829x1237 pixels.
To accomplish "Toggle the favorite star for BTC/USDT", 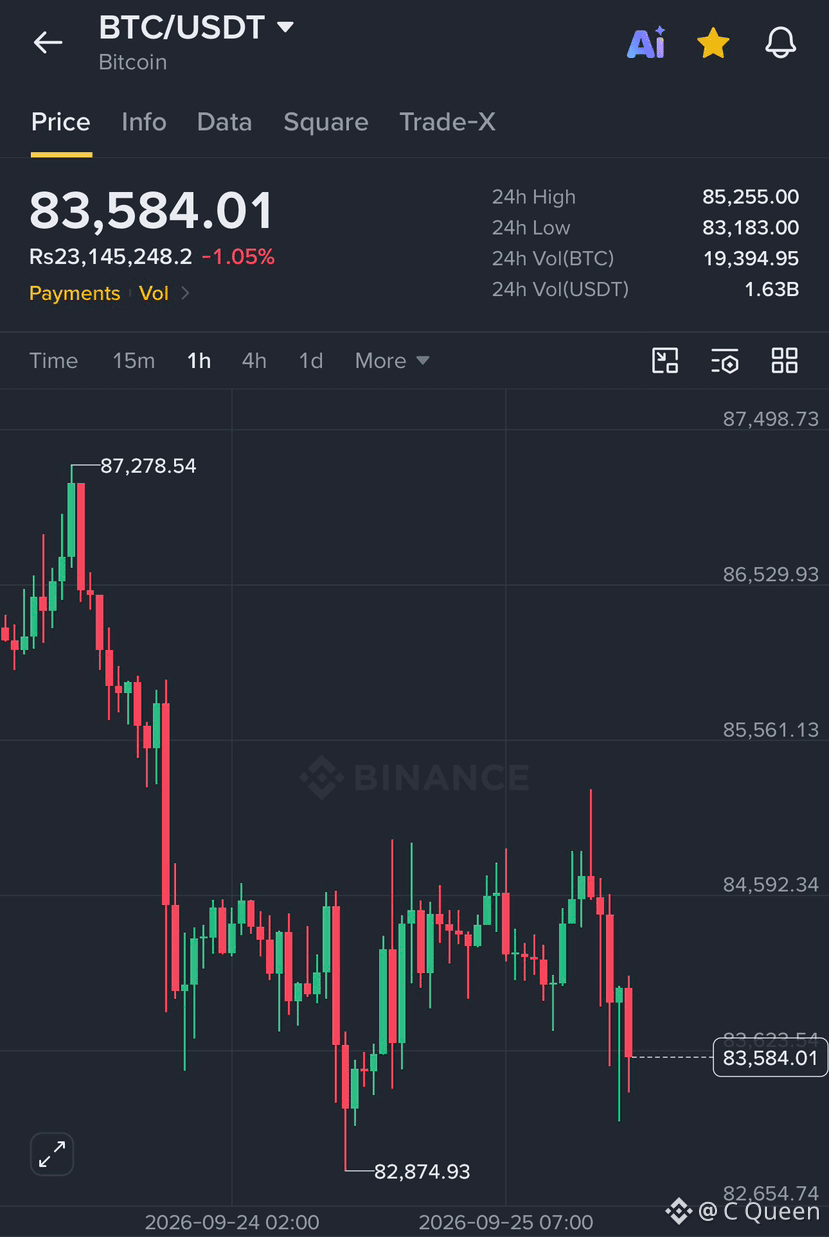I will (713, 43).
